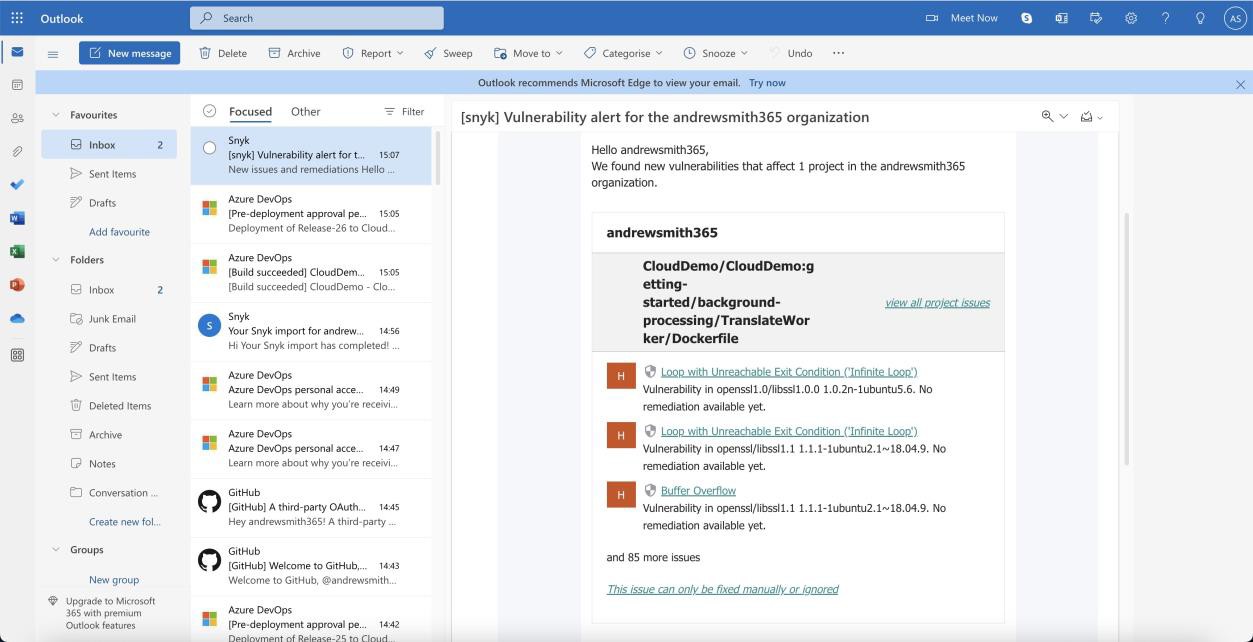1253x642 pixels.
Task: Open Outlook Settings gear
Action: coord(1130,17)
